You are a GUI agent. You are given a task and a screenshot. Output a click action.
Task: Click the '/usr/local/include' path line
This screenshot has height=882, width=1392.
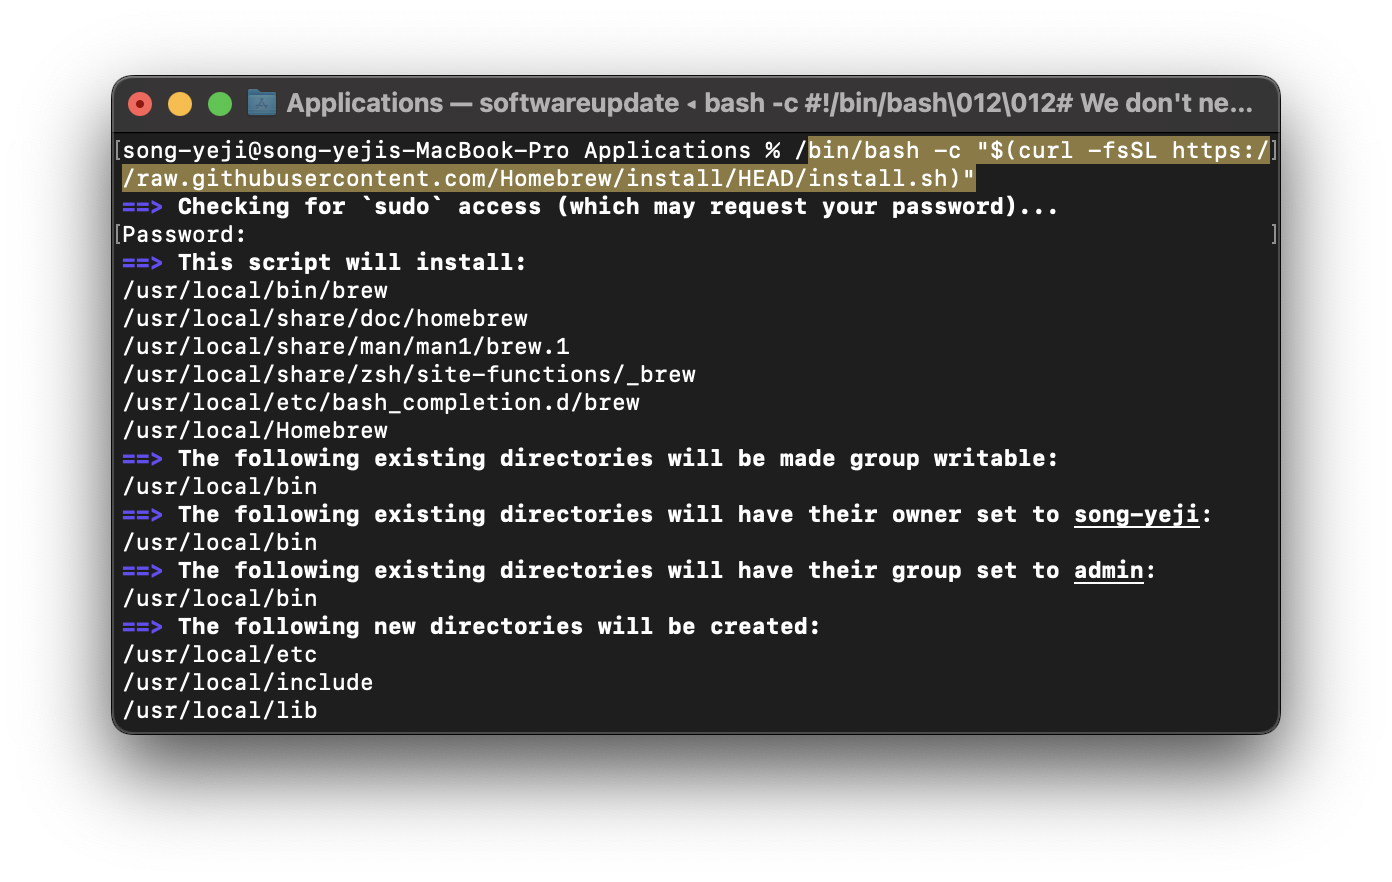pos(248,682)
